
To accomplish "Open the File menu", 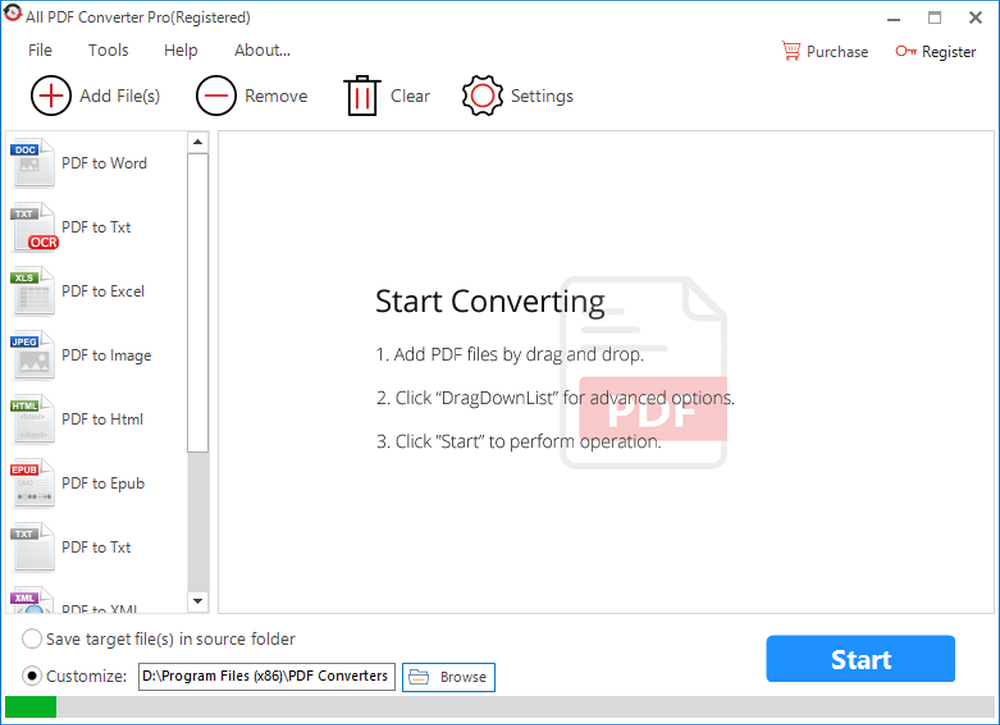I will 40,50.
